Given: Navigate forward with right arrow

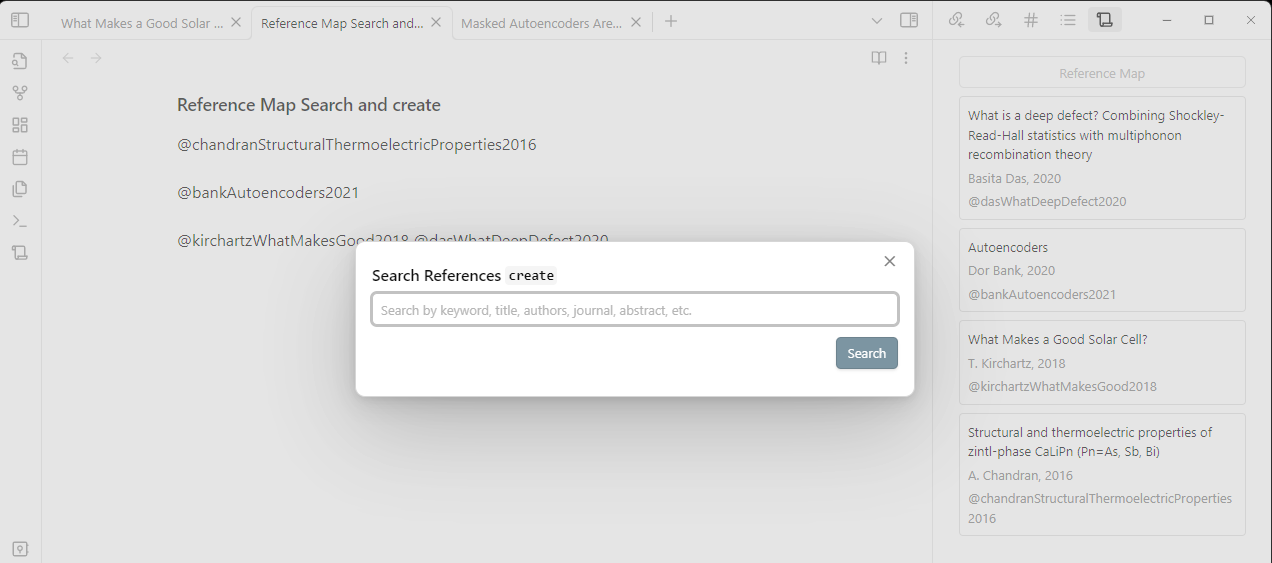Looking at the screenshot, I should (96, 58).
